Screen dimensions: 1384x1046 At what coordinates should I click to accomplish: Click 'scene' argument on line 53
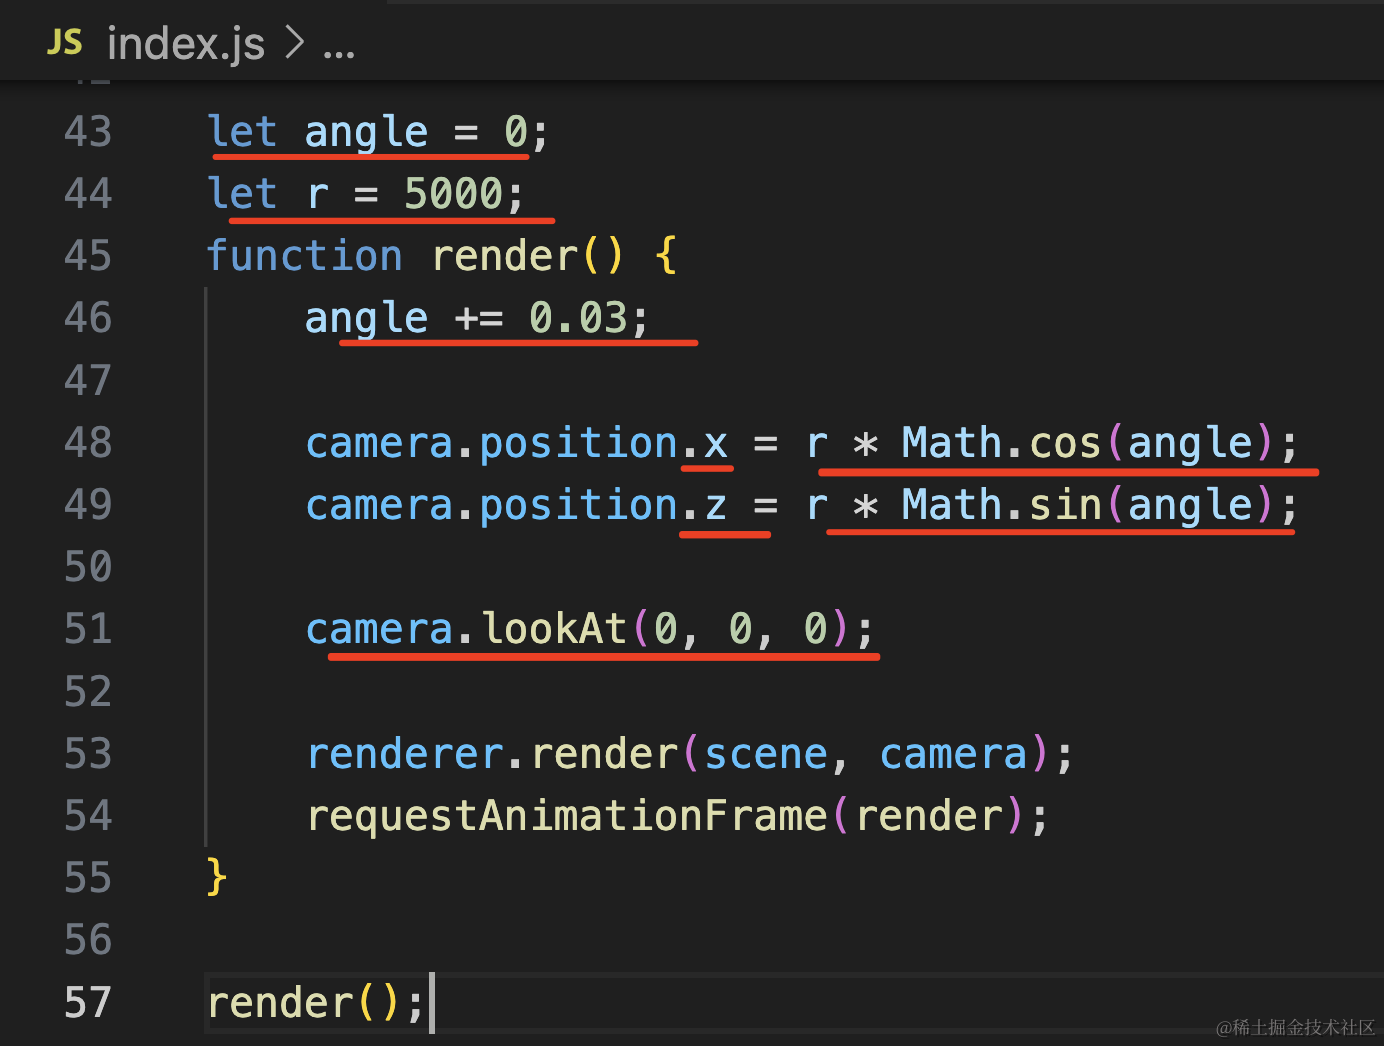[766, 755]
